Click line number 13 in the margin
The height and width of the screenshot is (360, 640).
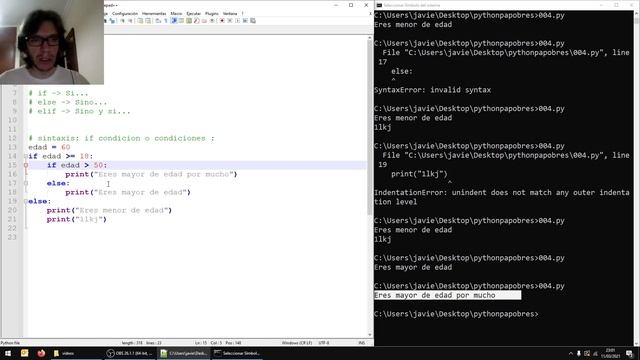(x=12, y=147)
